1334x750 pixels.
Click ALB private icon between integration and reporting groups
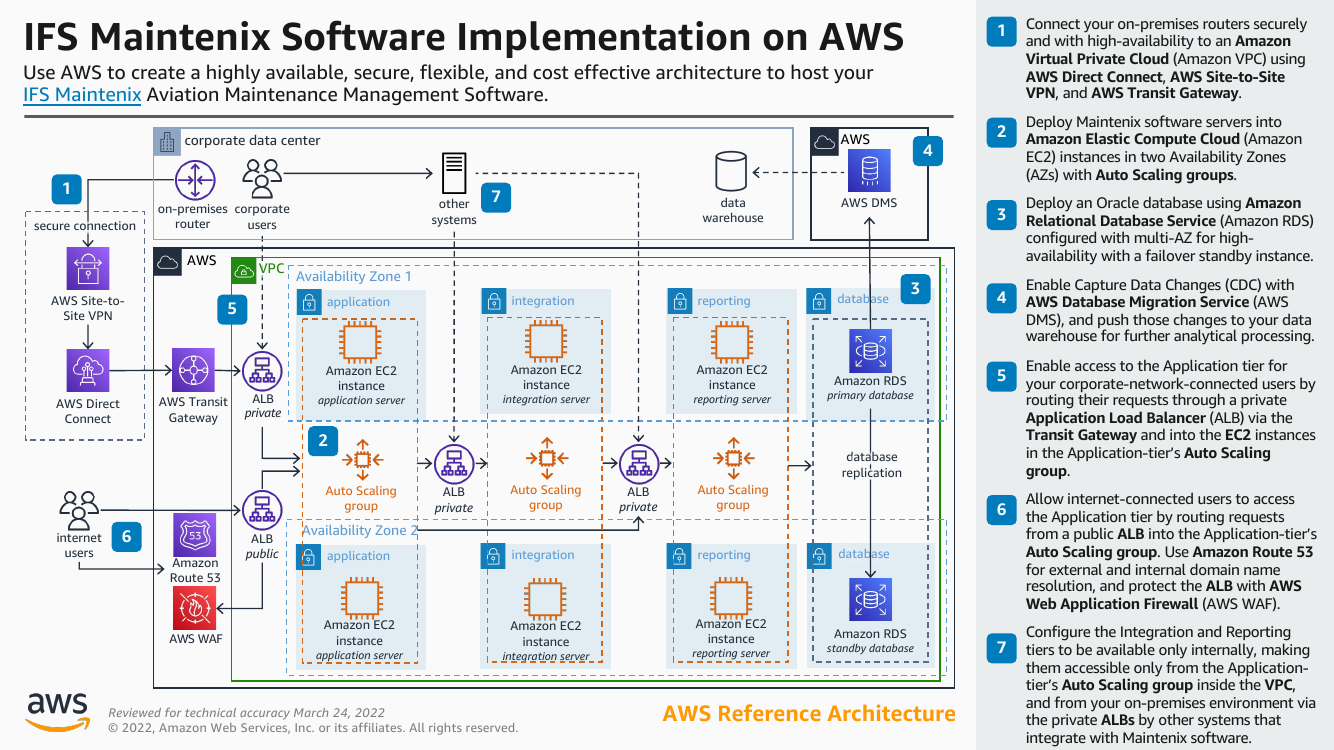(x=639, y=464)
